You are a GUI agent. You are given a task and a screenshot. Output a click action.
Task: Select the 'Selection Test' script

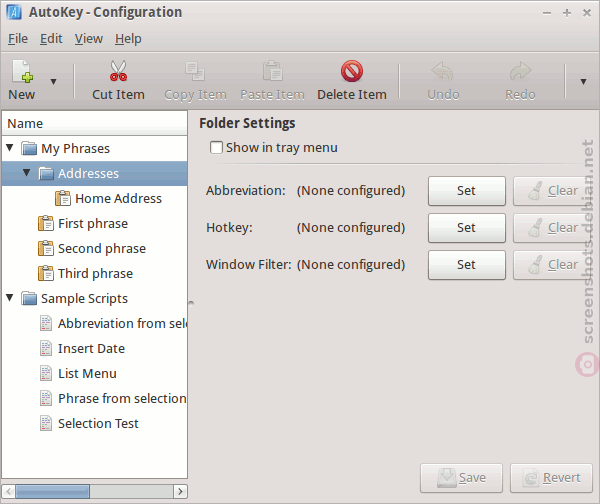tap(98, 423)
